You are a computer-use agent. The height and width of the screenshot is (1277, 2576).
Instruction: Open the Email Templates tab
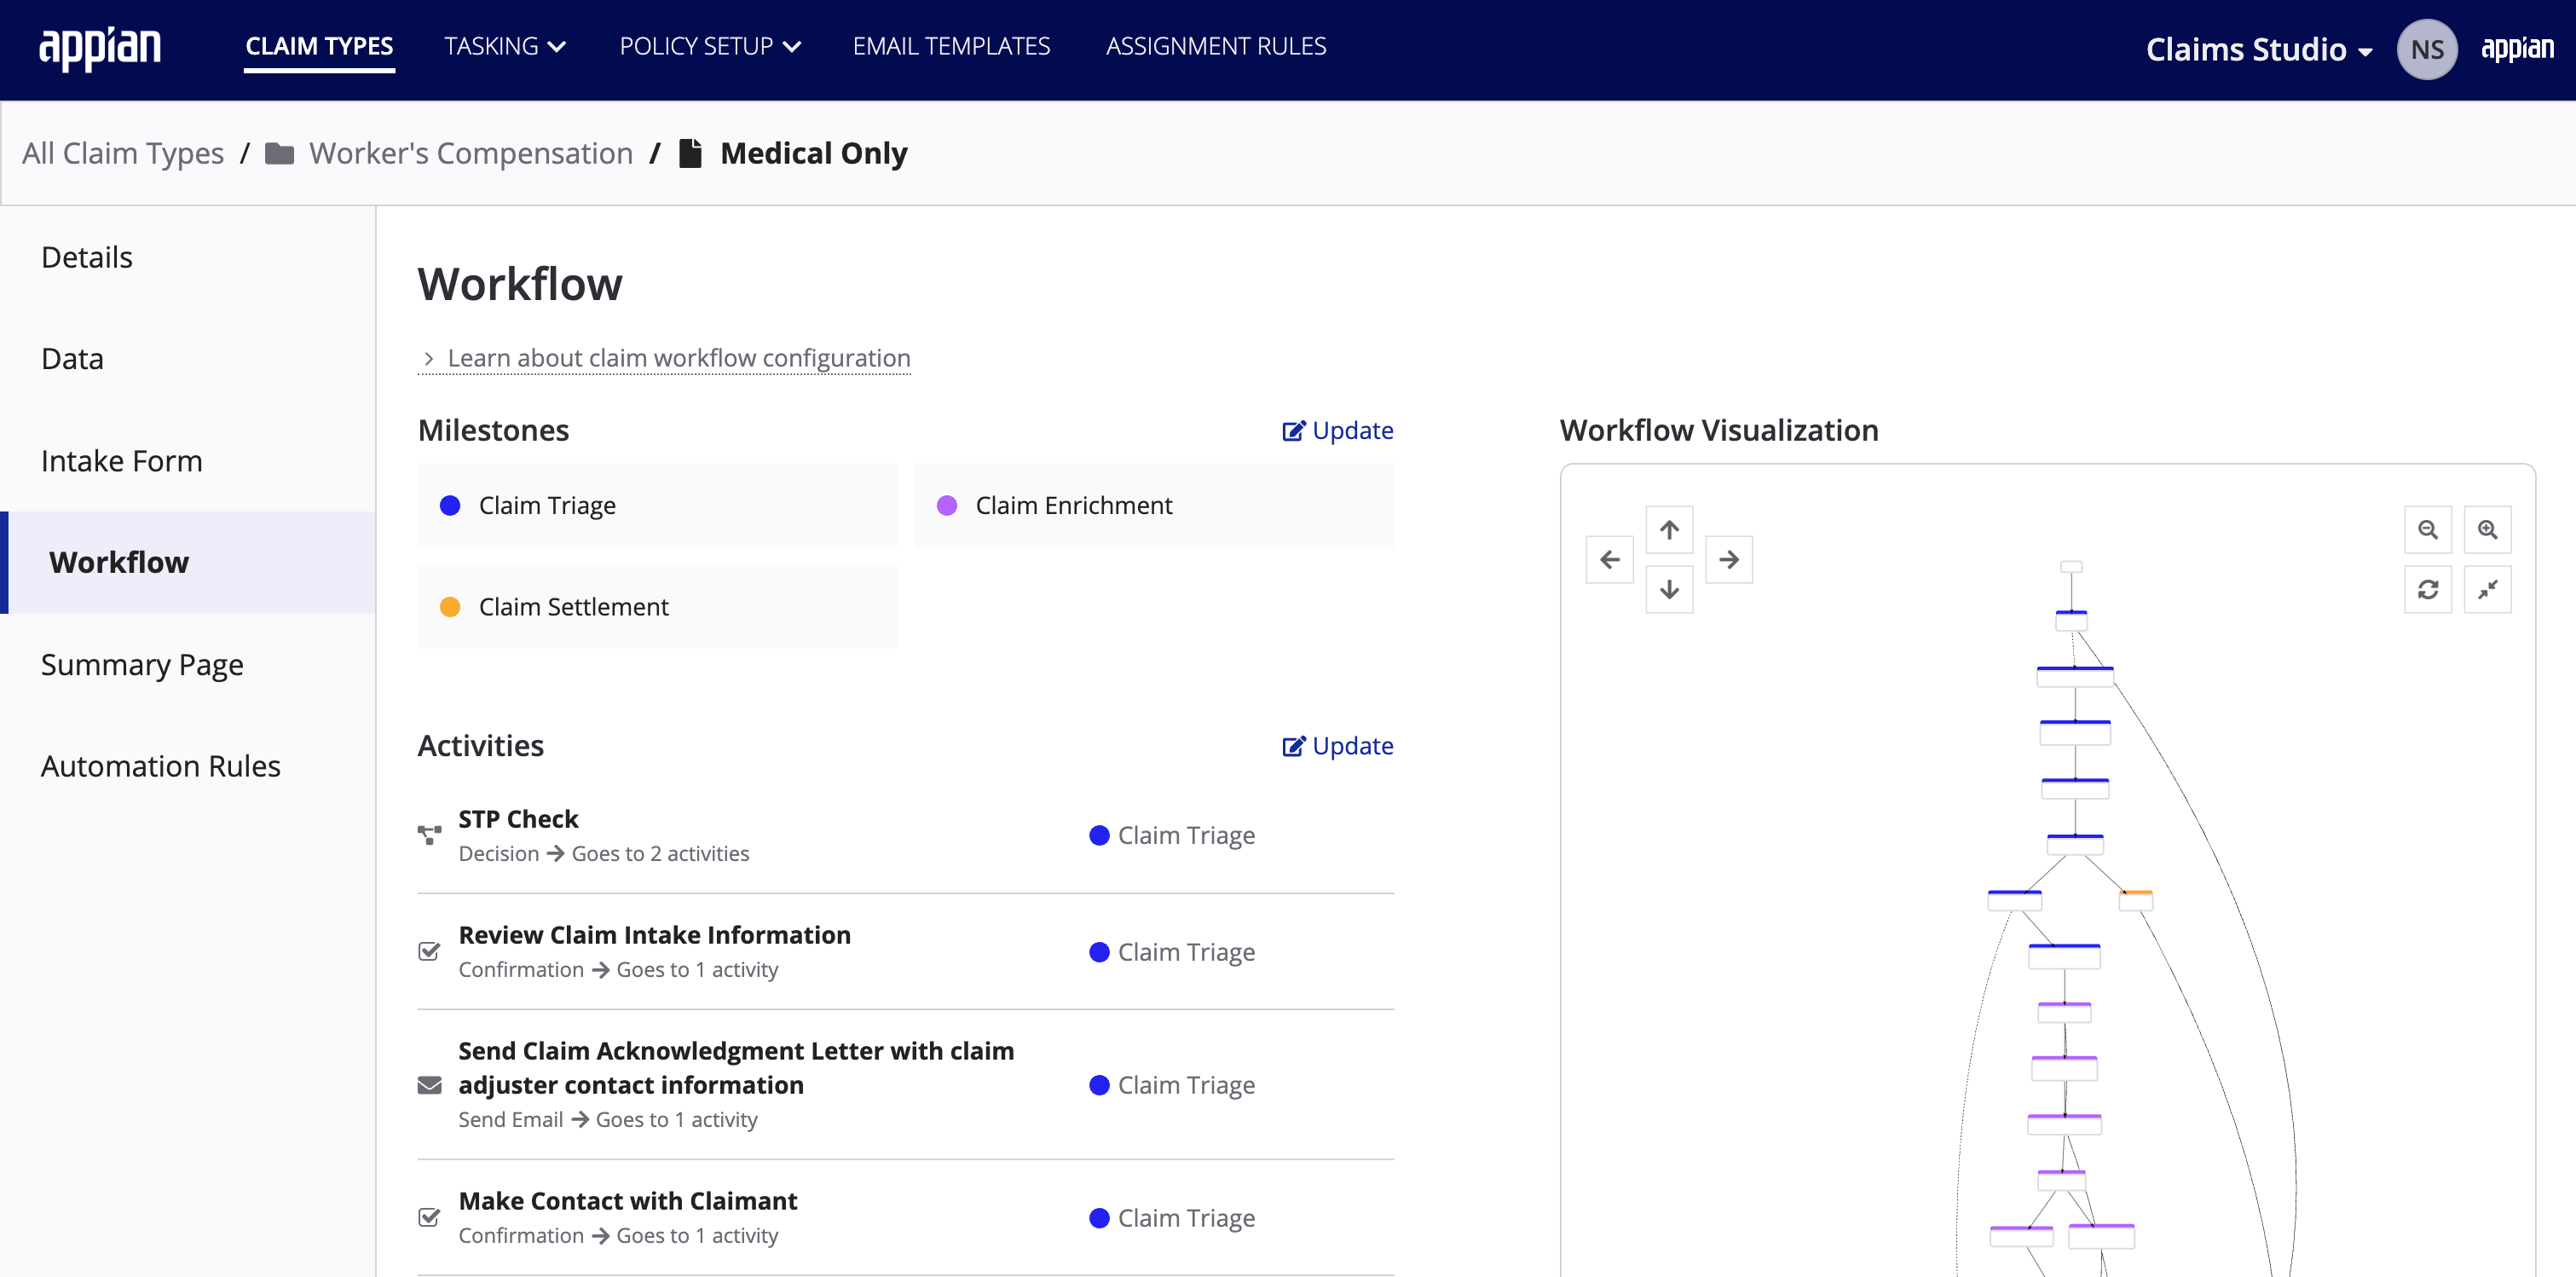(x=951, y=46)
